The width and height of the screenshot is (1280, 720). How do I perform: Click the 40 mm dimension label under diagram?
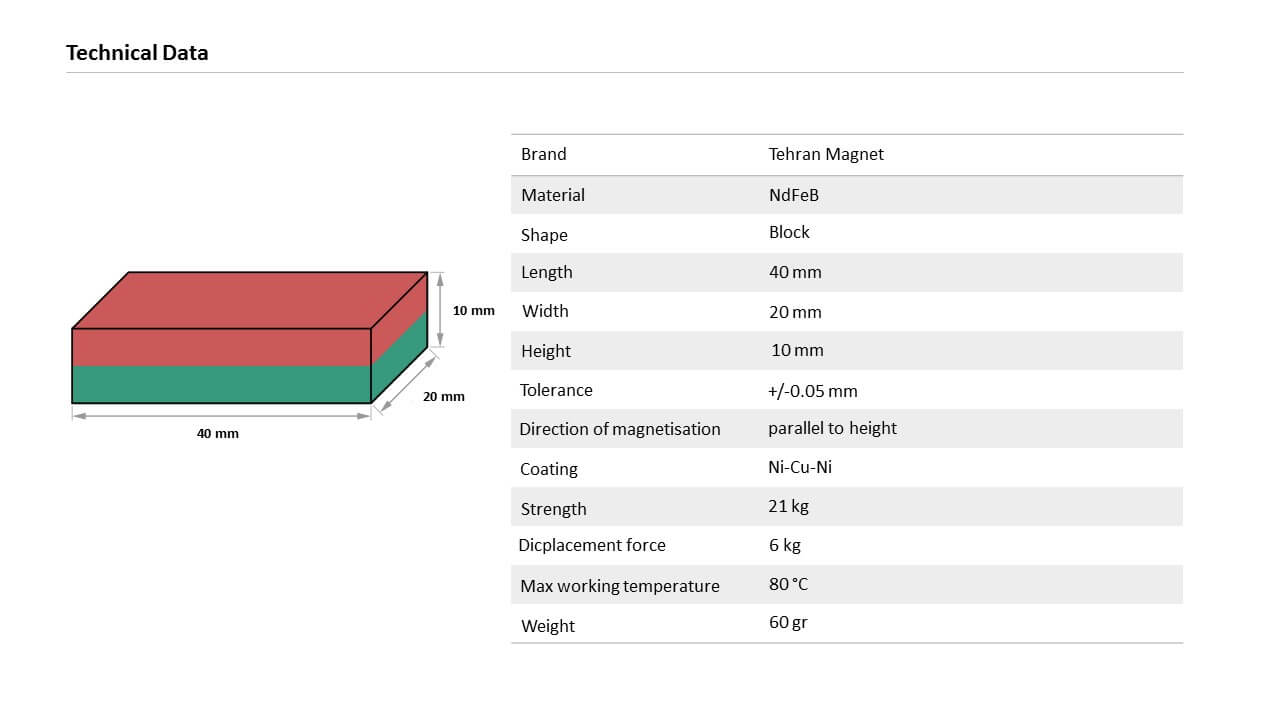click(218, 433)
